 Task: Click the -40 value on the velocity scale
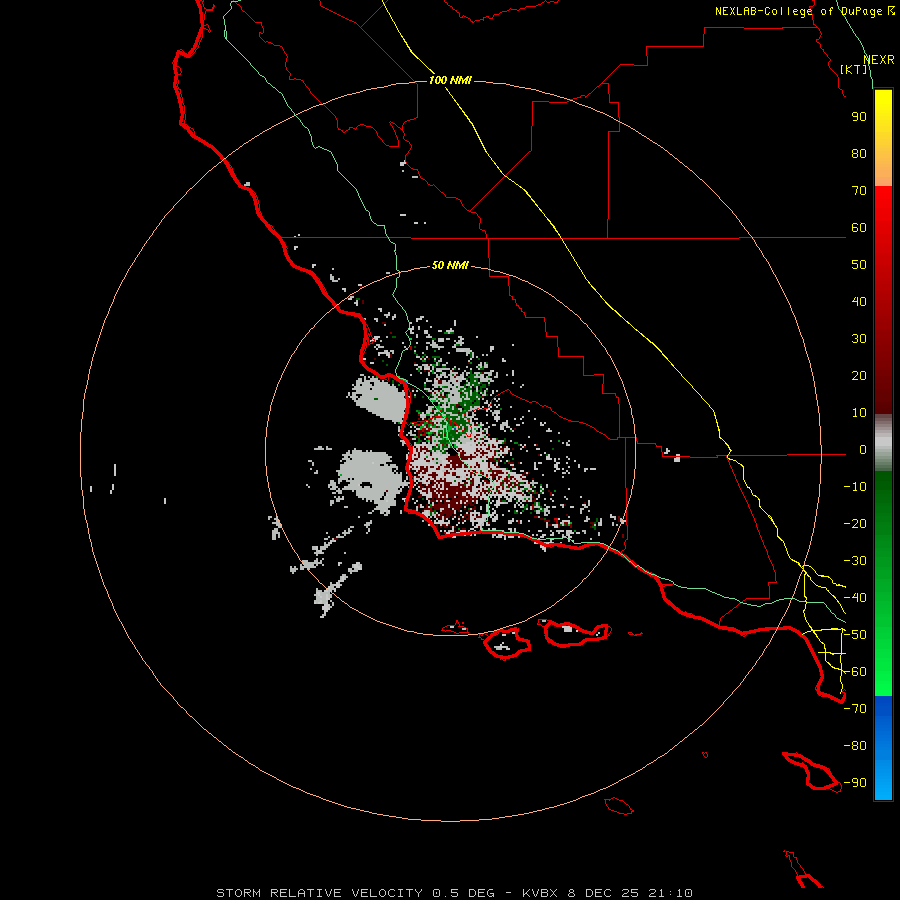[x=855, y=598]
